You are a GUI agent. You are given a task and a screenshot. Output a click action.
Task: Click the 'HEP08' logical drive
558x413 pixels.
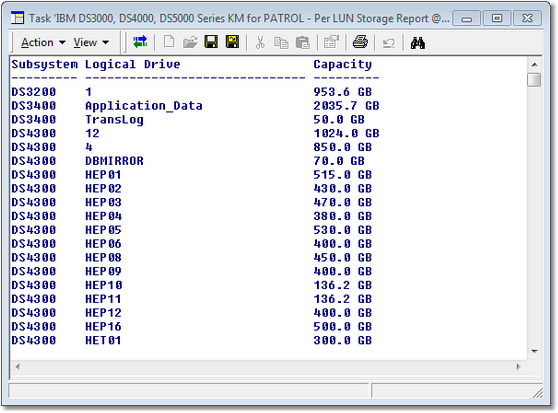tap(103, 258)
